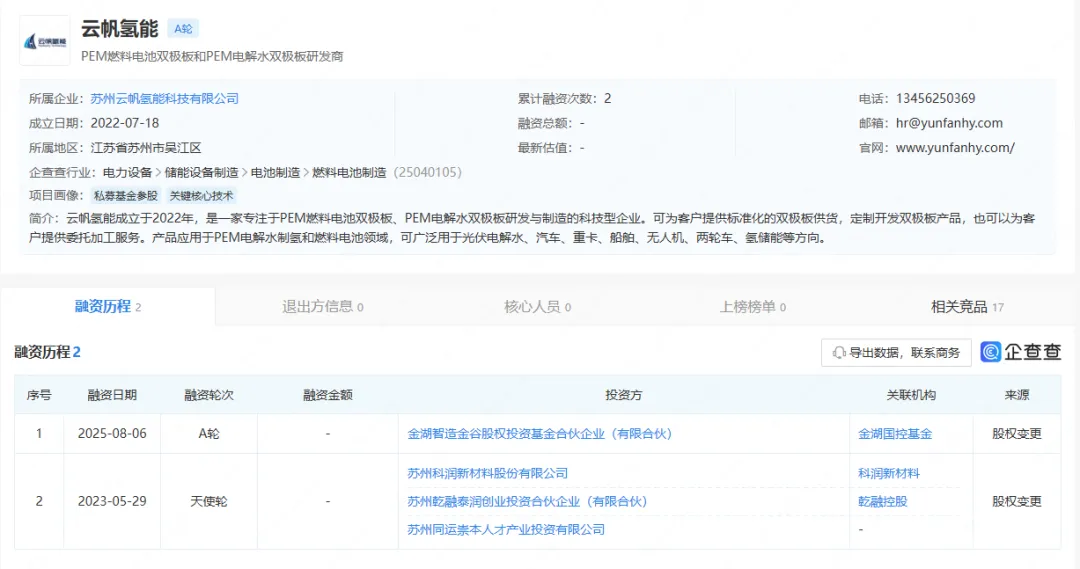Click region 江苏省苏州市吴江区
The height and width of the screenshot is (569, 1080).
(x=146, y=147)
